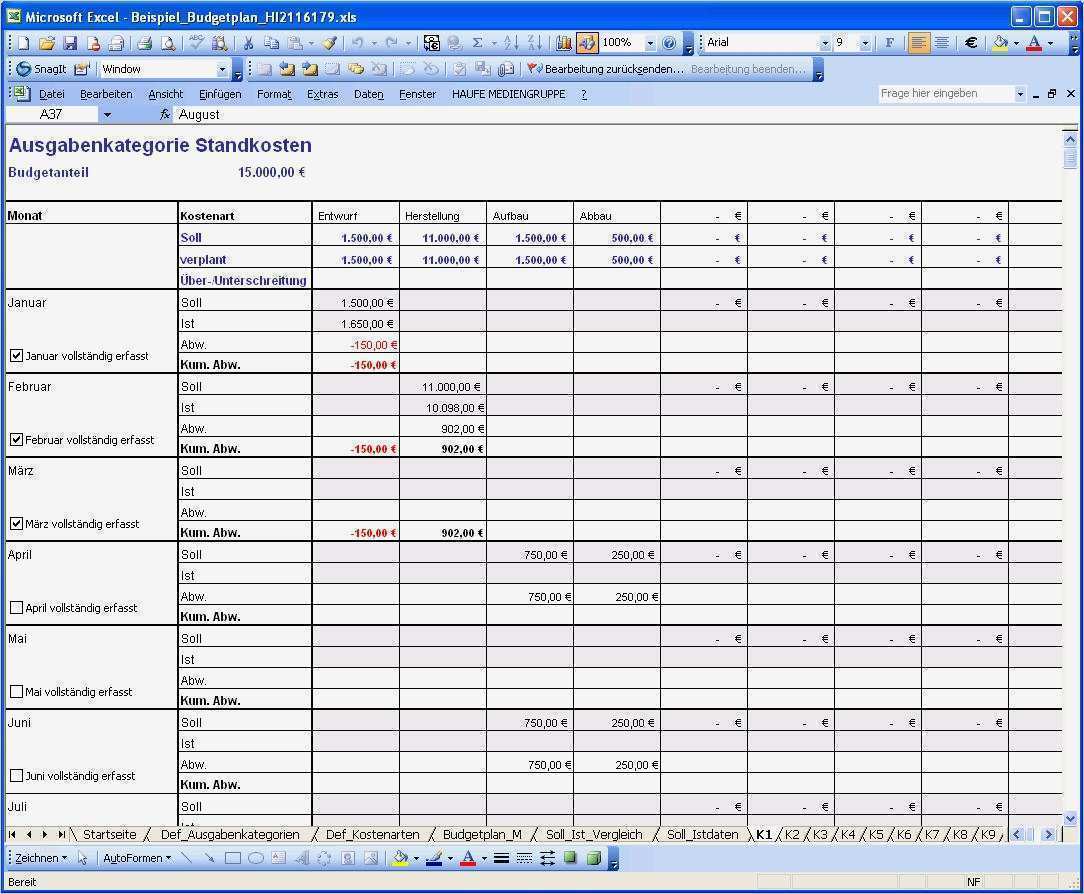Open Excel help question mark icon
1084x894 pixels.
(669, 43)
